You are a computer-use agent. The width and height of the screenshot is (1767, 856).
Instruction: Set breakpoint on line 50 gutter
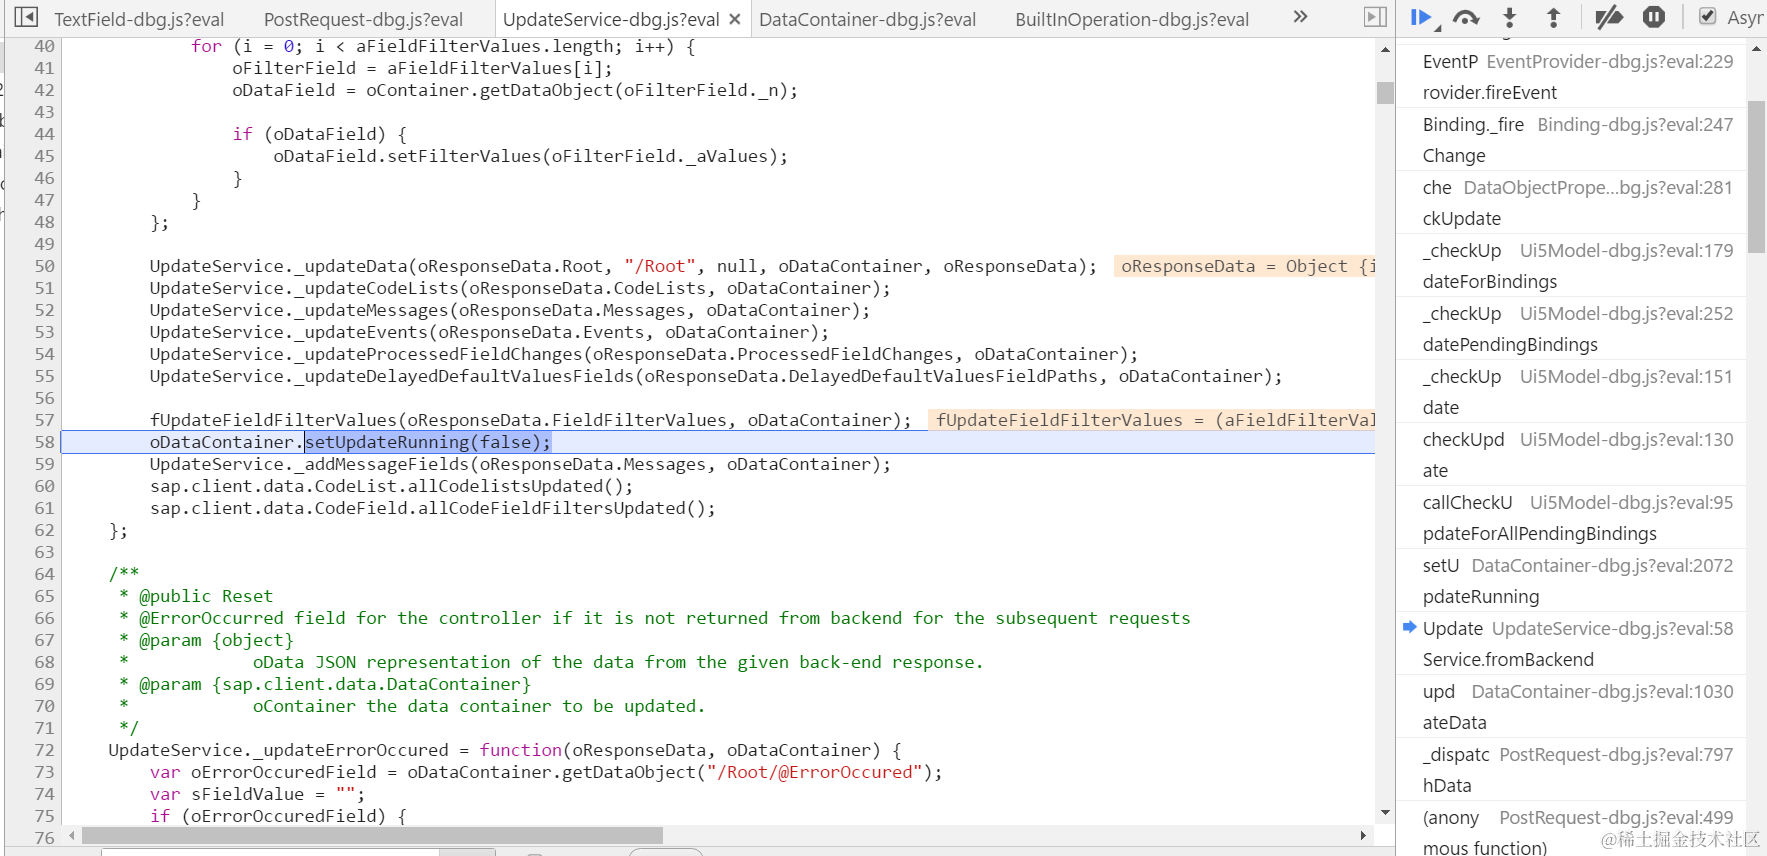pyautogui.click(x=44, y=266)
